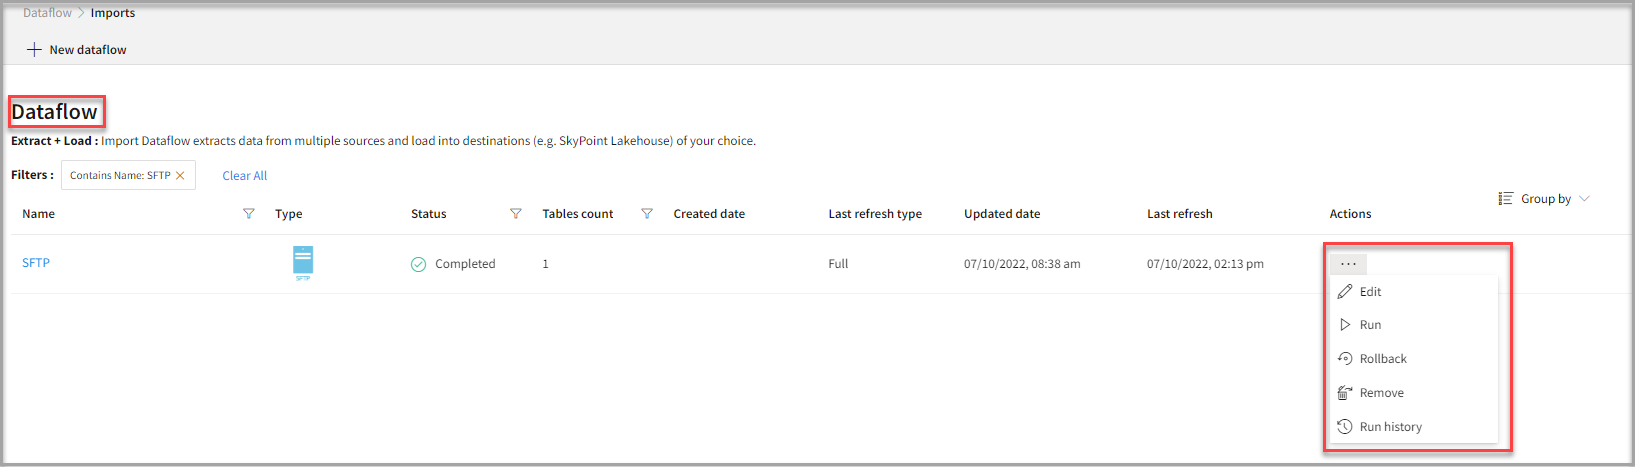Screen dimensions: 1635x467
Task: Choose Edit from the actions menu
Action: click(1370, 292)
